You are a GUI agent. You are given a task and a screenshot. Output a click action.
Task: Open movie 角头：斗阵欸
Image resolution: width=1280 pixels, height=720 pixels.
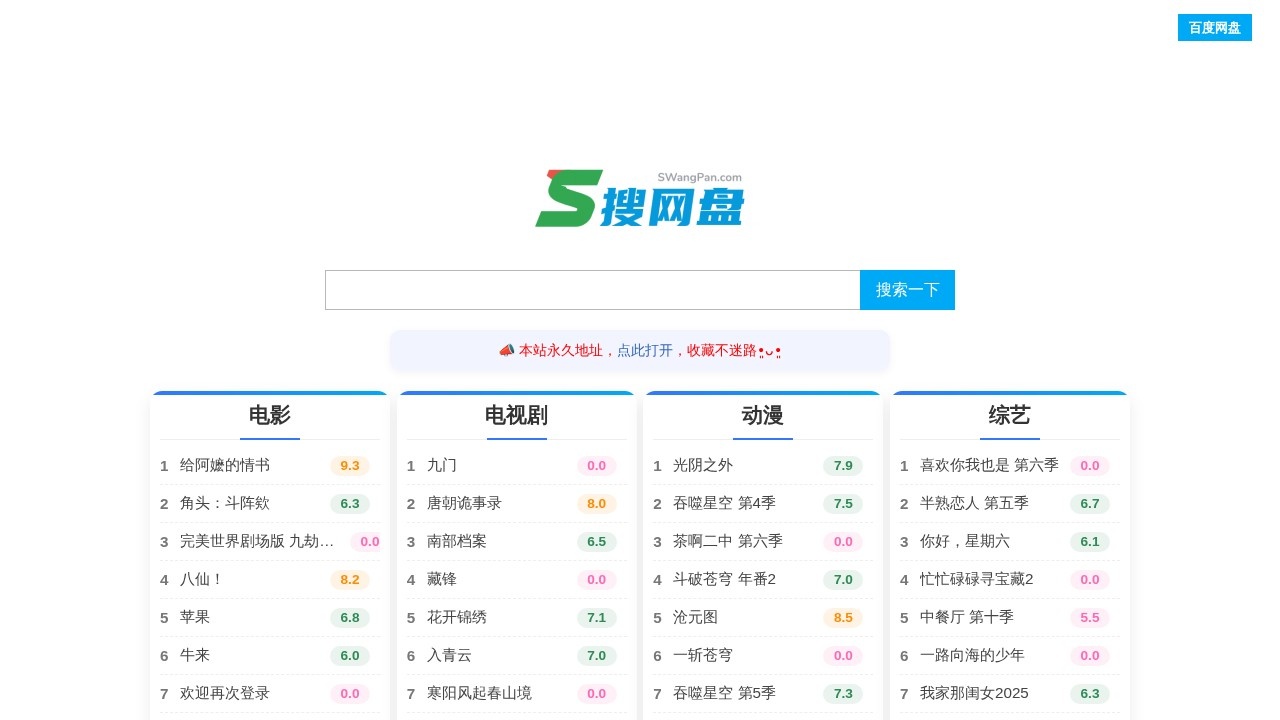225,503
